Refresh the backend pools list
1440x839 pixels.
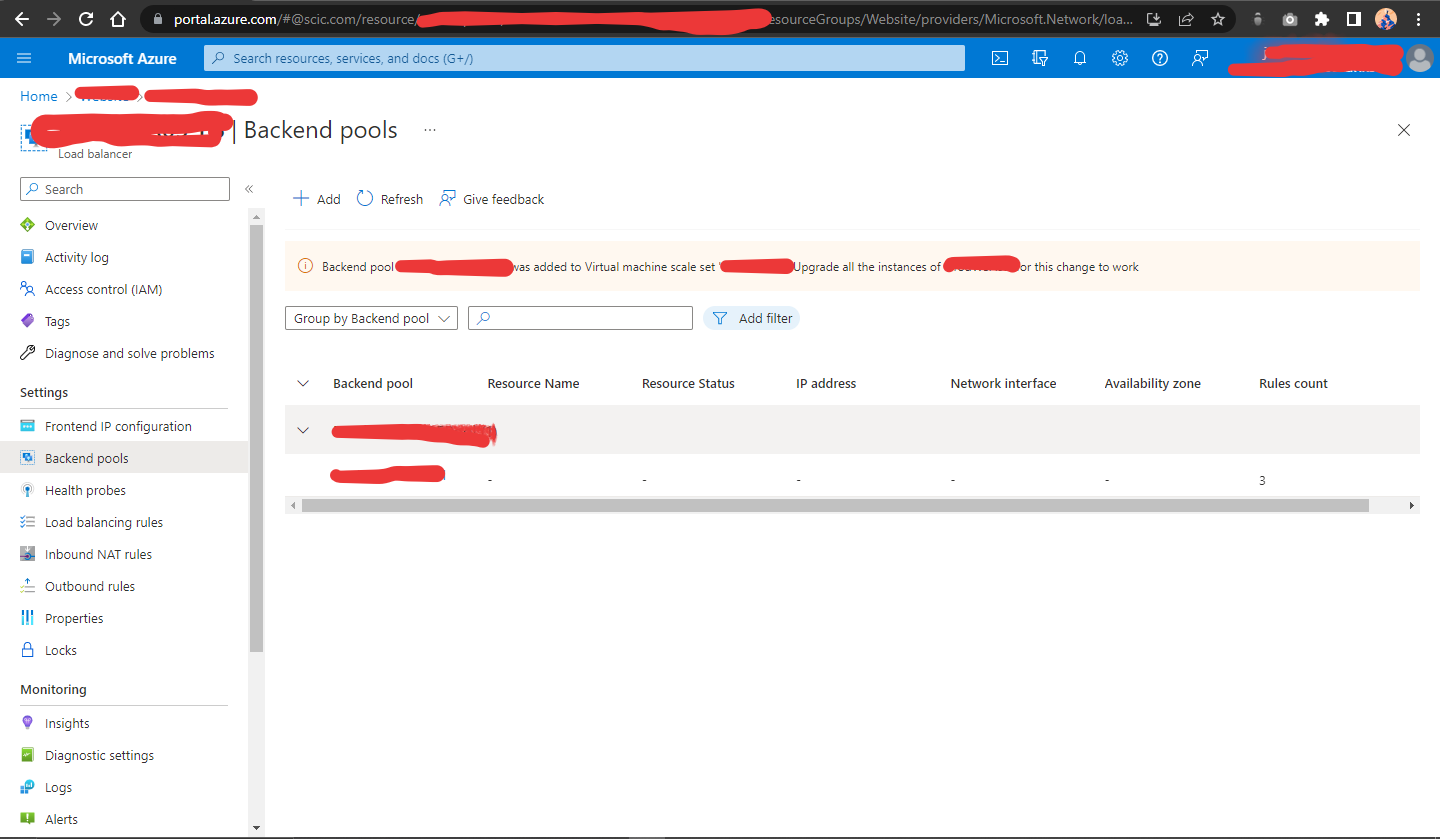(x=389, y=198)
